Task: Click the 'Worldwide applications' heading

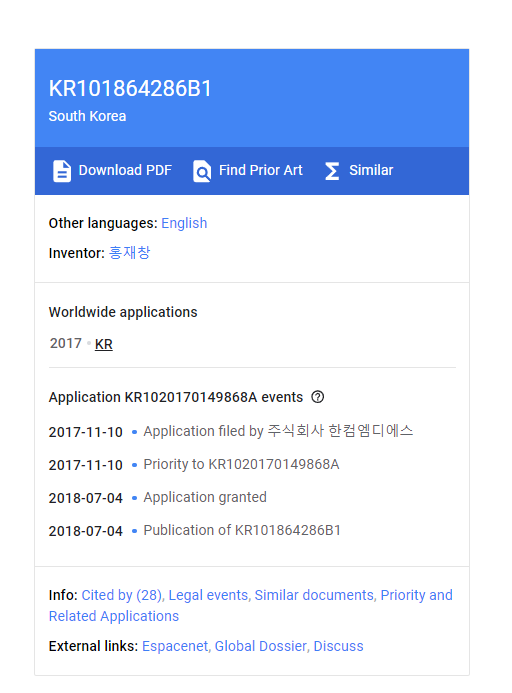Action: tap(123, 312)
